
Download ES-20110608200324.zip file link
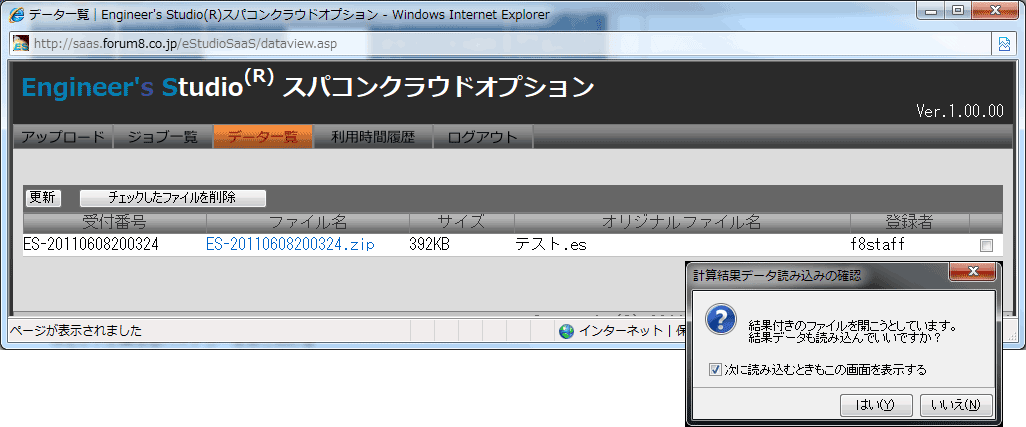click(x=290, y=245)
